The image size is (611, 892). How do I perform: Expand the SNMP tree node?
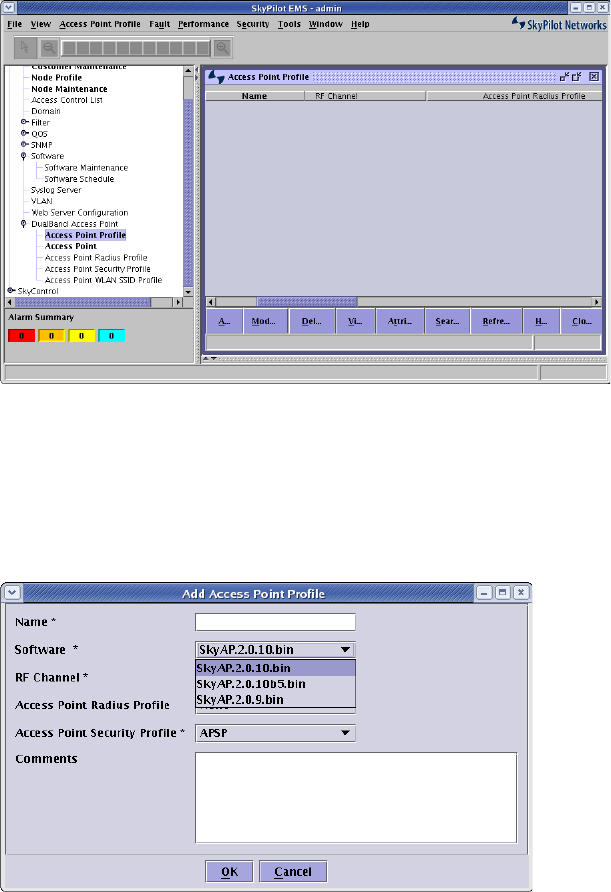click(24, 144)
